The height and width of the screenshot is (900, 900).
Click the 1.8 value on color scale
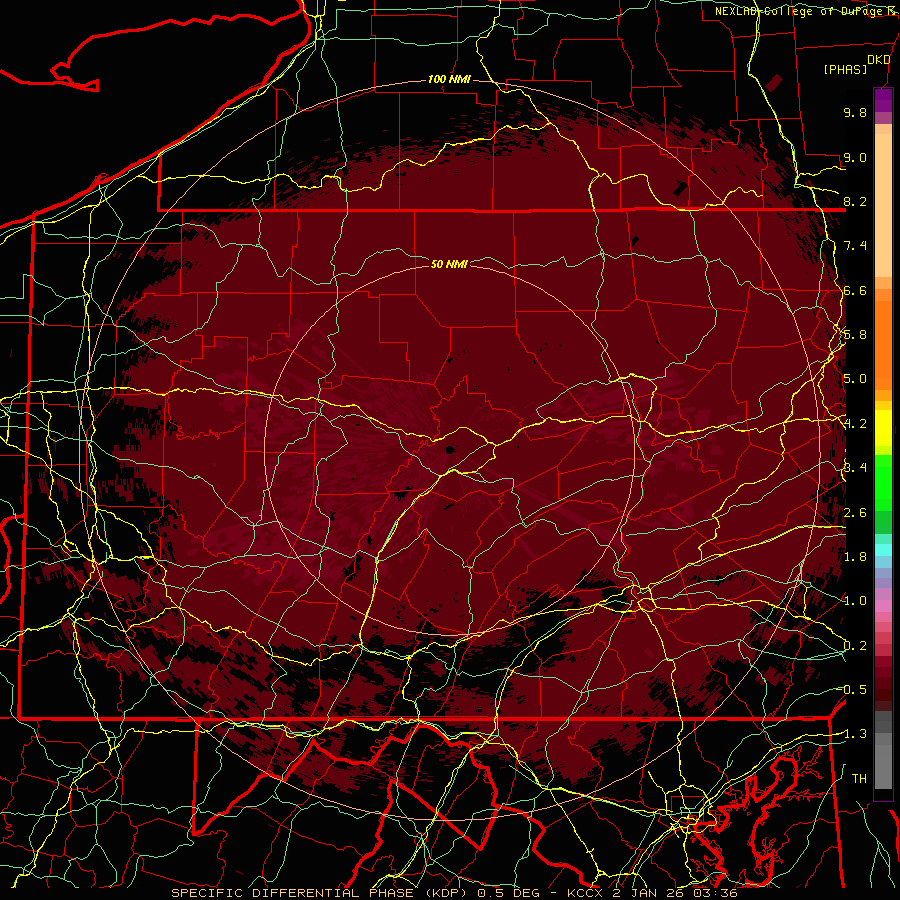[855, 556]
